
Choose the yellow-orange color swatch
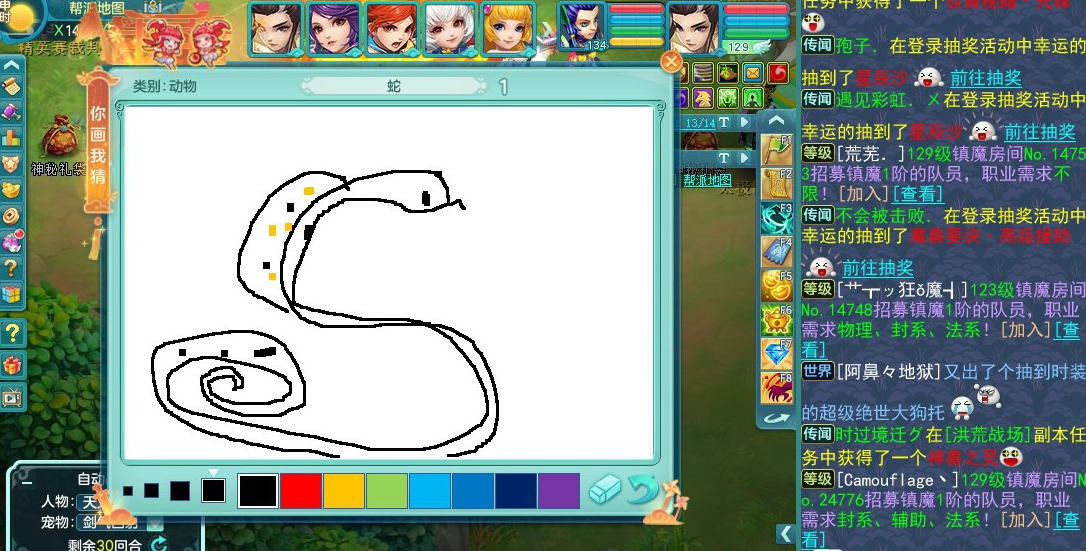[344, 491]
